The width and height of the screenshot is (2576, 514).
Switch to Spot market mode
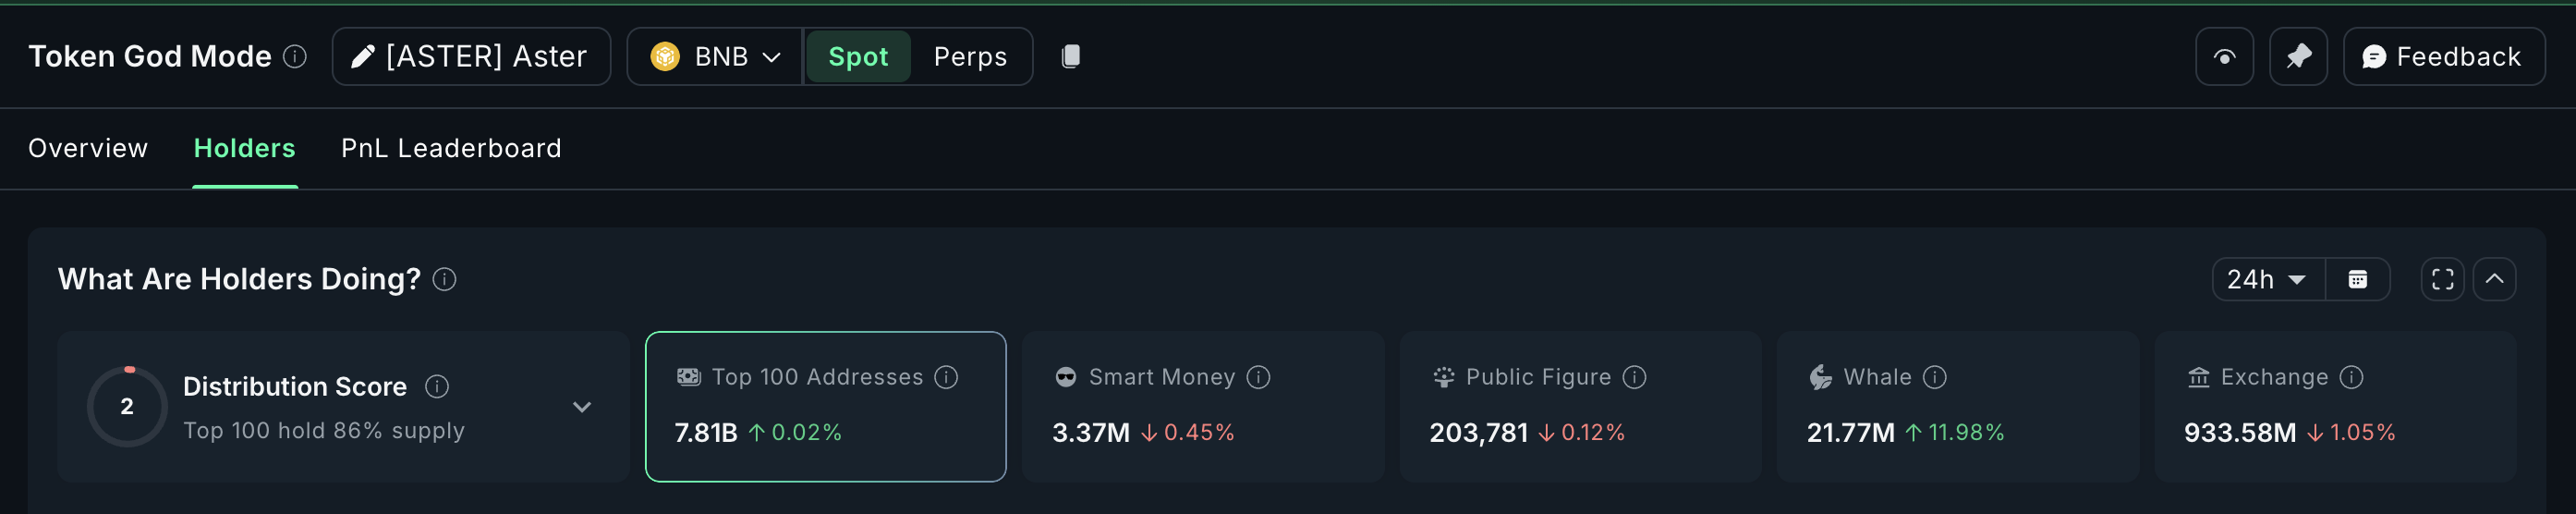[x=857, y=56]
